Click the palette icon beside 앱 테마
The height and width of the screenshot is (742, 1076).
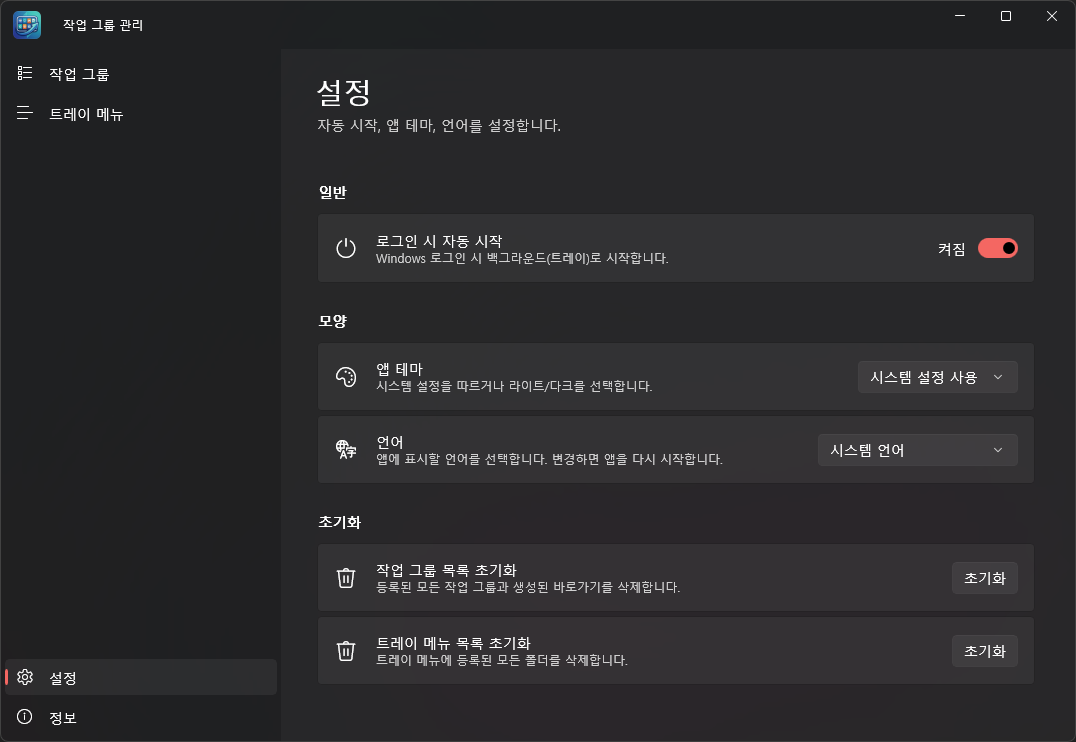[346, 377]
